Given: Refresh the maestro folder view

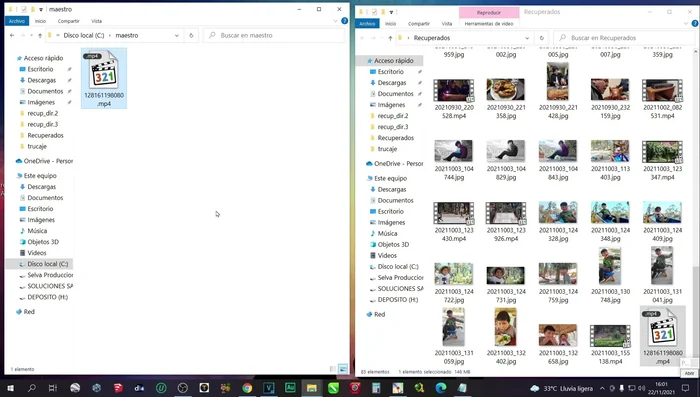Looking at the screenshot, I should coord(191,35).
